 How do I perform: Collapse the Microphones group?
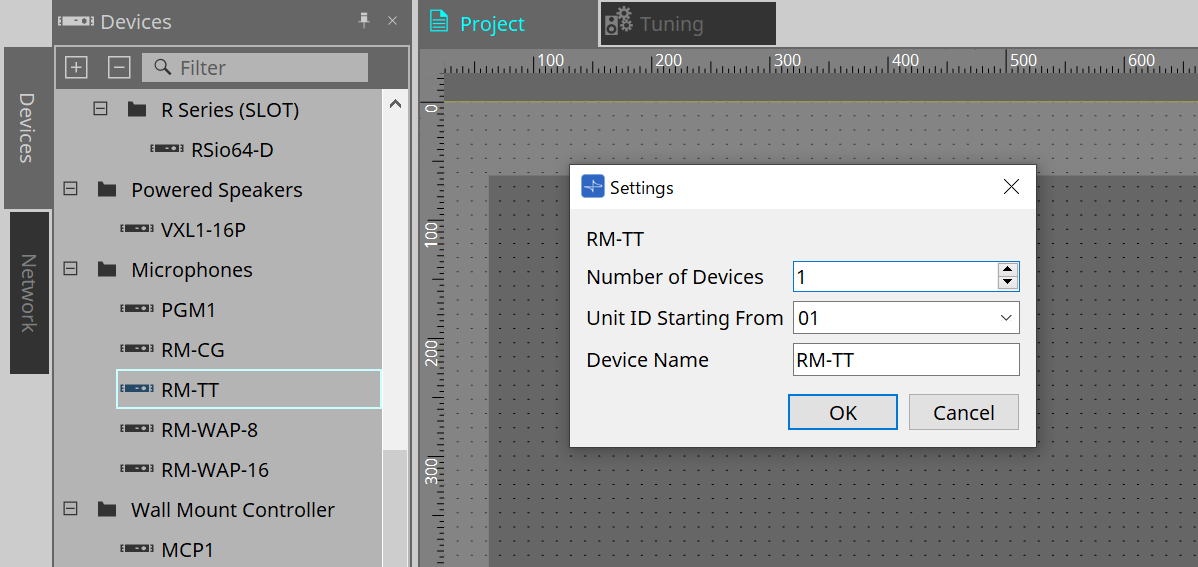[x=70, y=269]
